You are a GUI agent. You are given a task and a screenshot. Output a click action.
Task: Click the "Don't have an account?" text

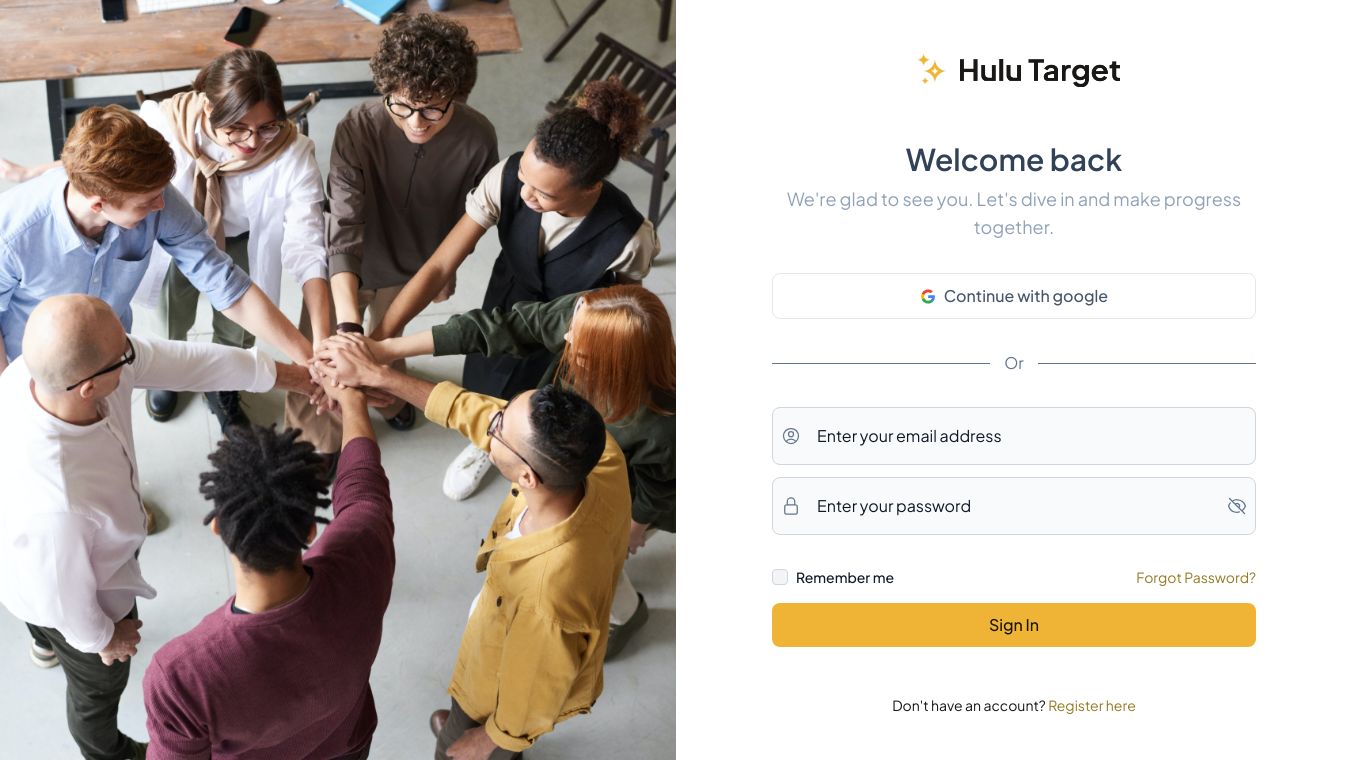tap(969, 706)
